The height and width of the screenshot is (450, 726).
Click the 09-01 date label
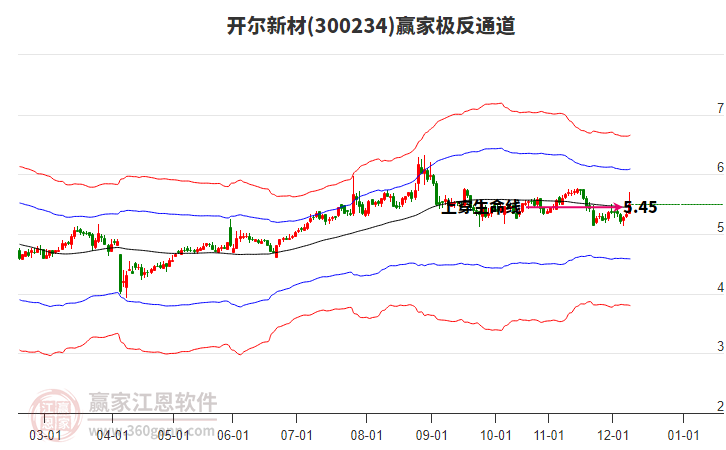pos(432,436)
